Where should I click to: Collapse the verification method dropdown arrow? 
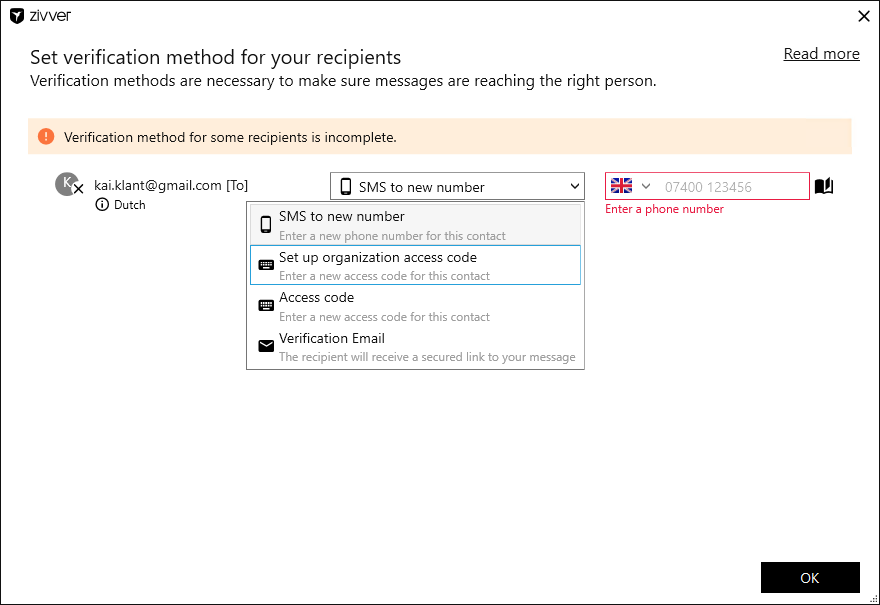(574, 186)
